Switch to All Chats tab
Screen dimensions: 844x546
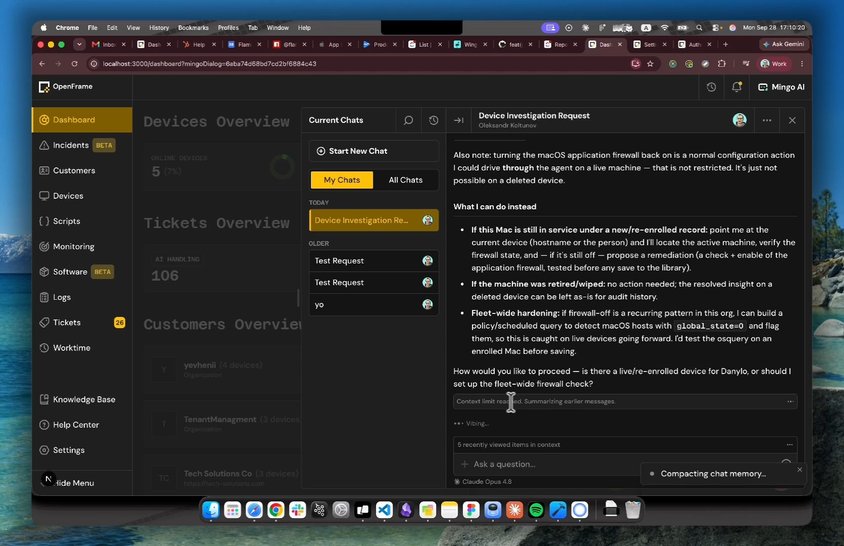click(405, 180)
